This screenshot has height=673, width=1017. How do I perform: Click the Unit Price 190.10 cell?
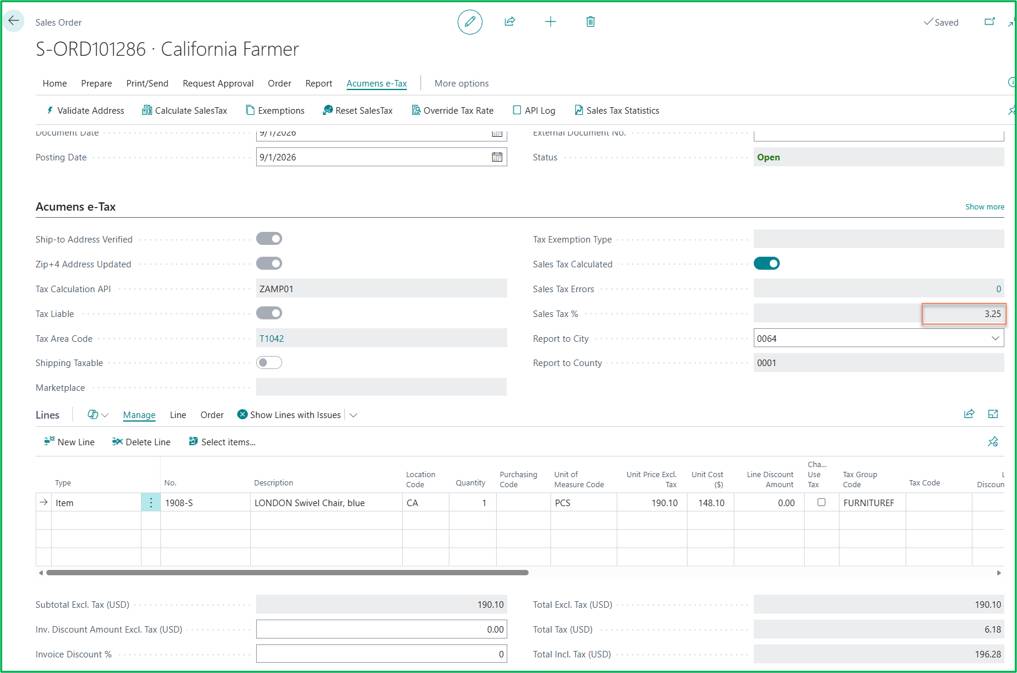click(651, 502)
